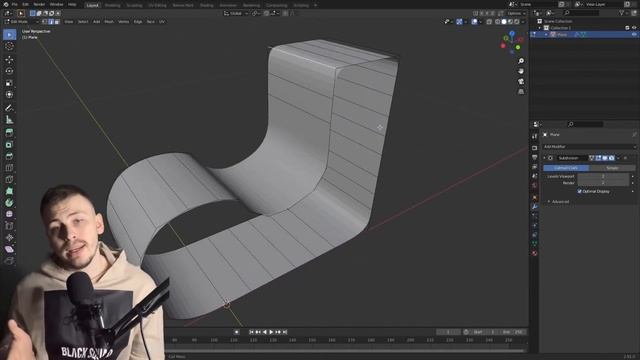Select the Rotate tool

tap(9, 71)
